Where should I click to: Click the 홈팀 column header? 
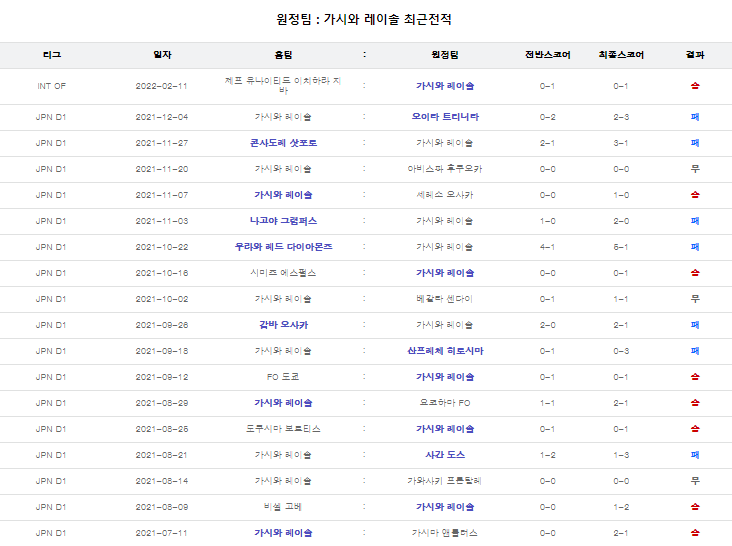[x=283, y=55]
